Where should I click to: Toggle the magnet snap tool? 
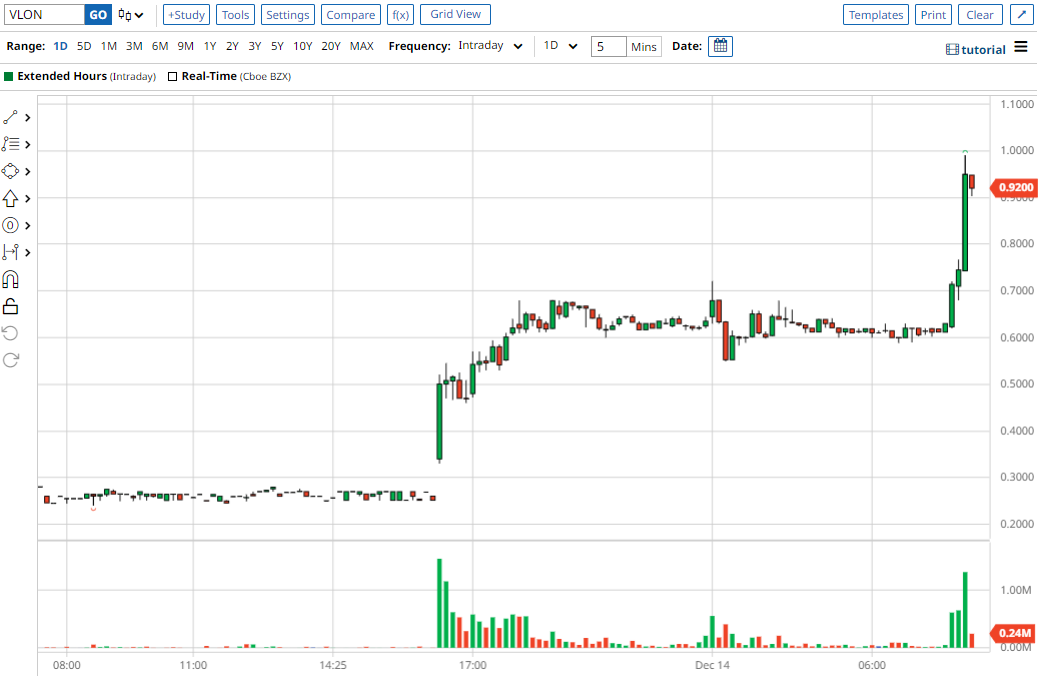coord(11,279)
